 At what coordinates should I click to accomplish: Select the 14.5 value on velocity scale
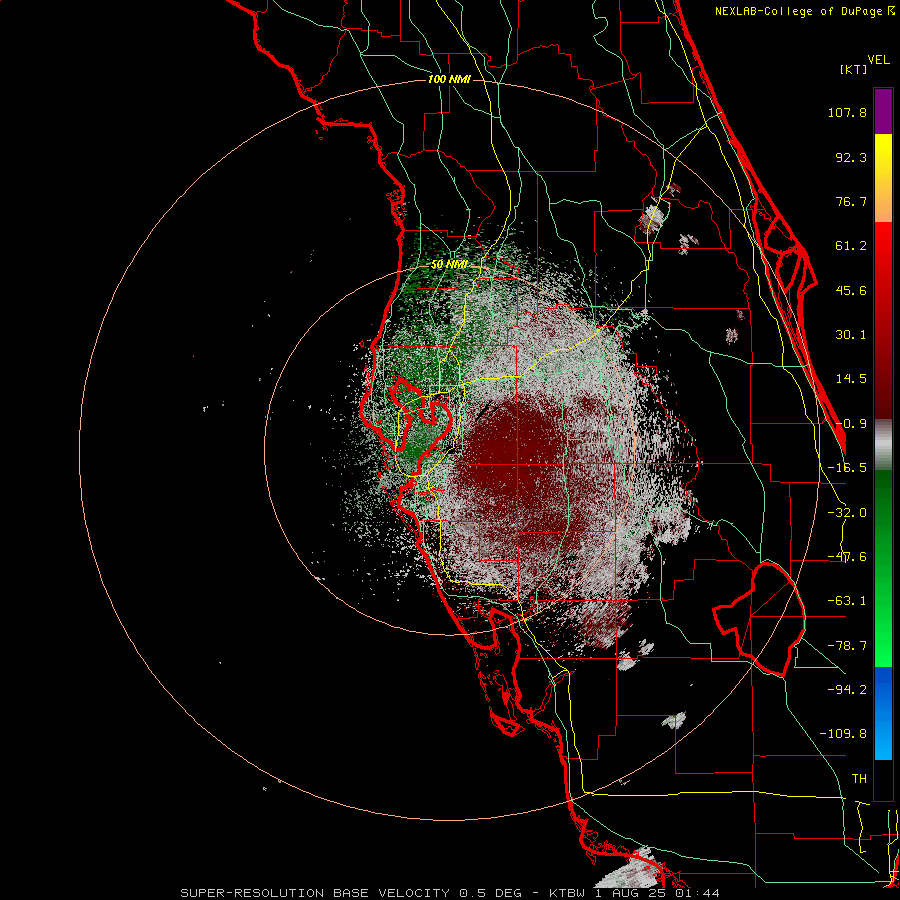coord(851,379)
